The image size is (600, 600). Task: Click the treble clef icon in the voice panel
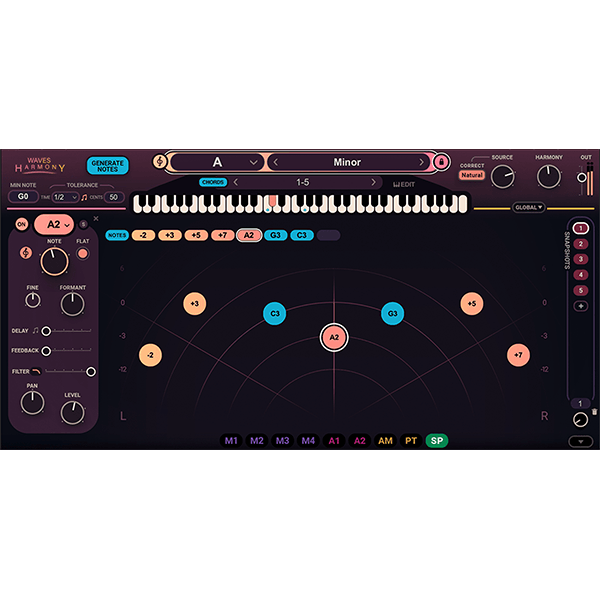[24, 253]
